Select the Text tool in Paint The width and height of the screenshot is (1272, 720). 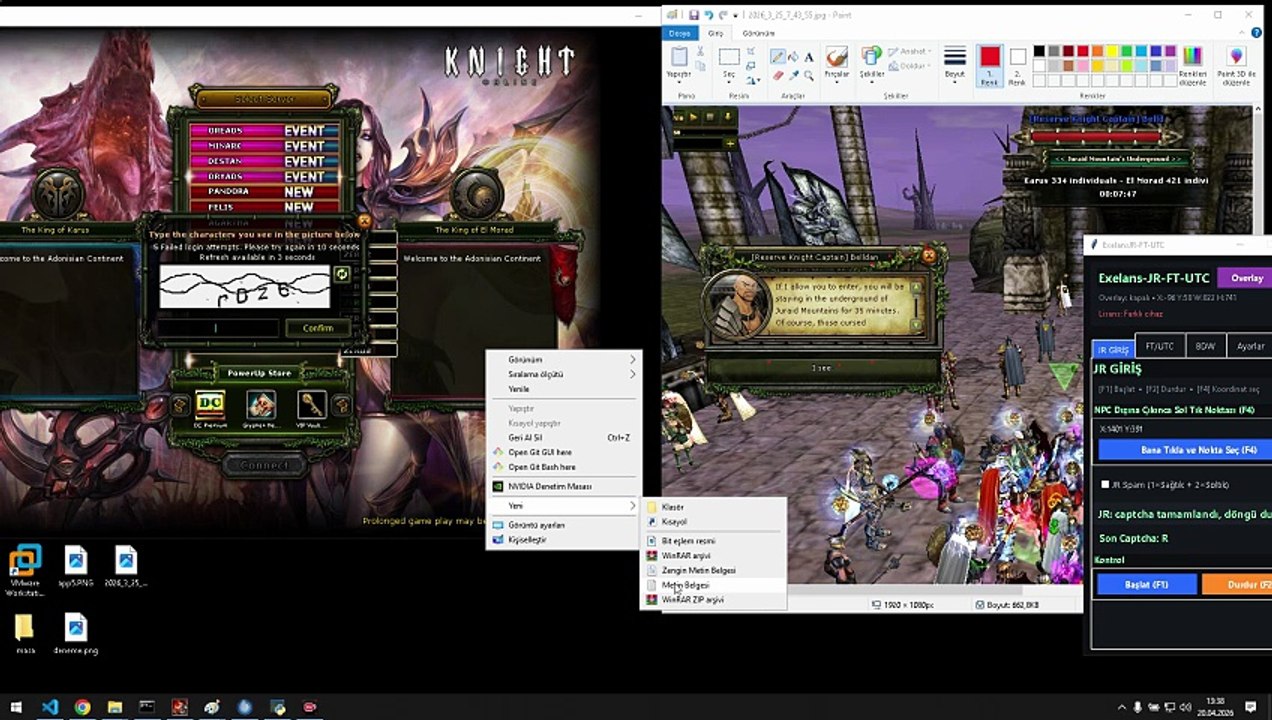point(809,57)
